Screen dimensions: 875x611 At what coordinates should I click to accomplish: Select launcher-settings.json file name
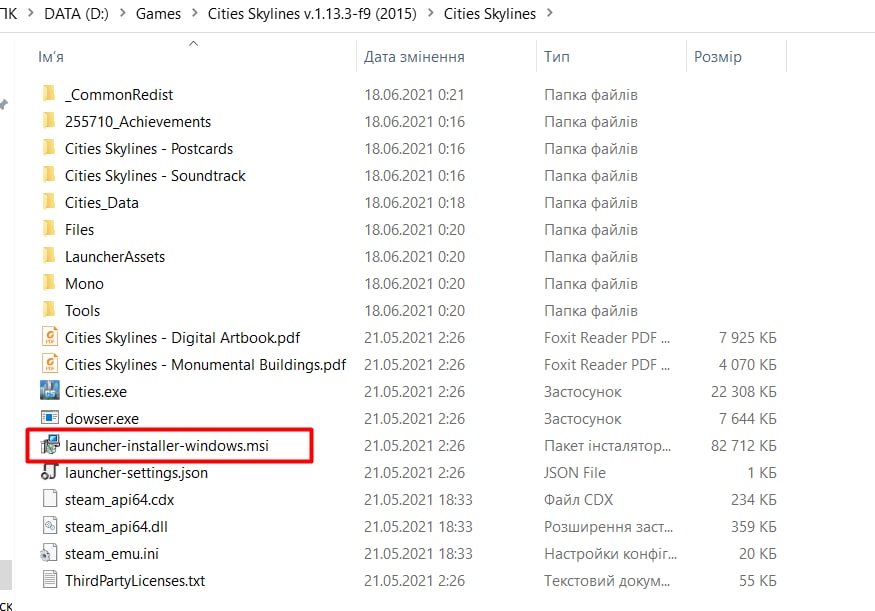coord(136,473)
